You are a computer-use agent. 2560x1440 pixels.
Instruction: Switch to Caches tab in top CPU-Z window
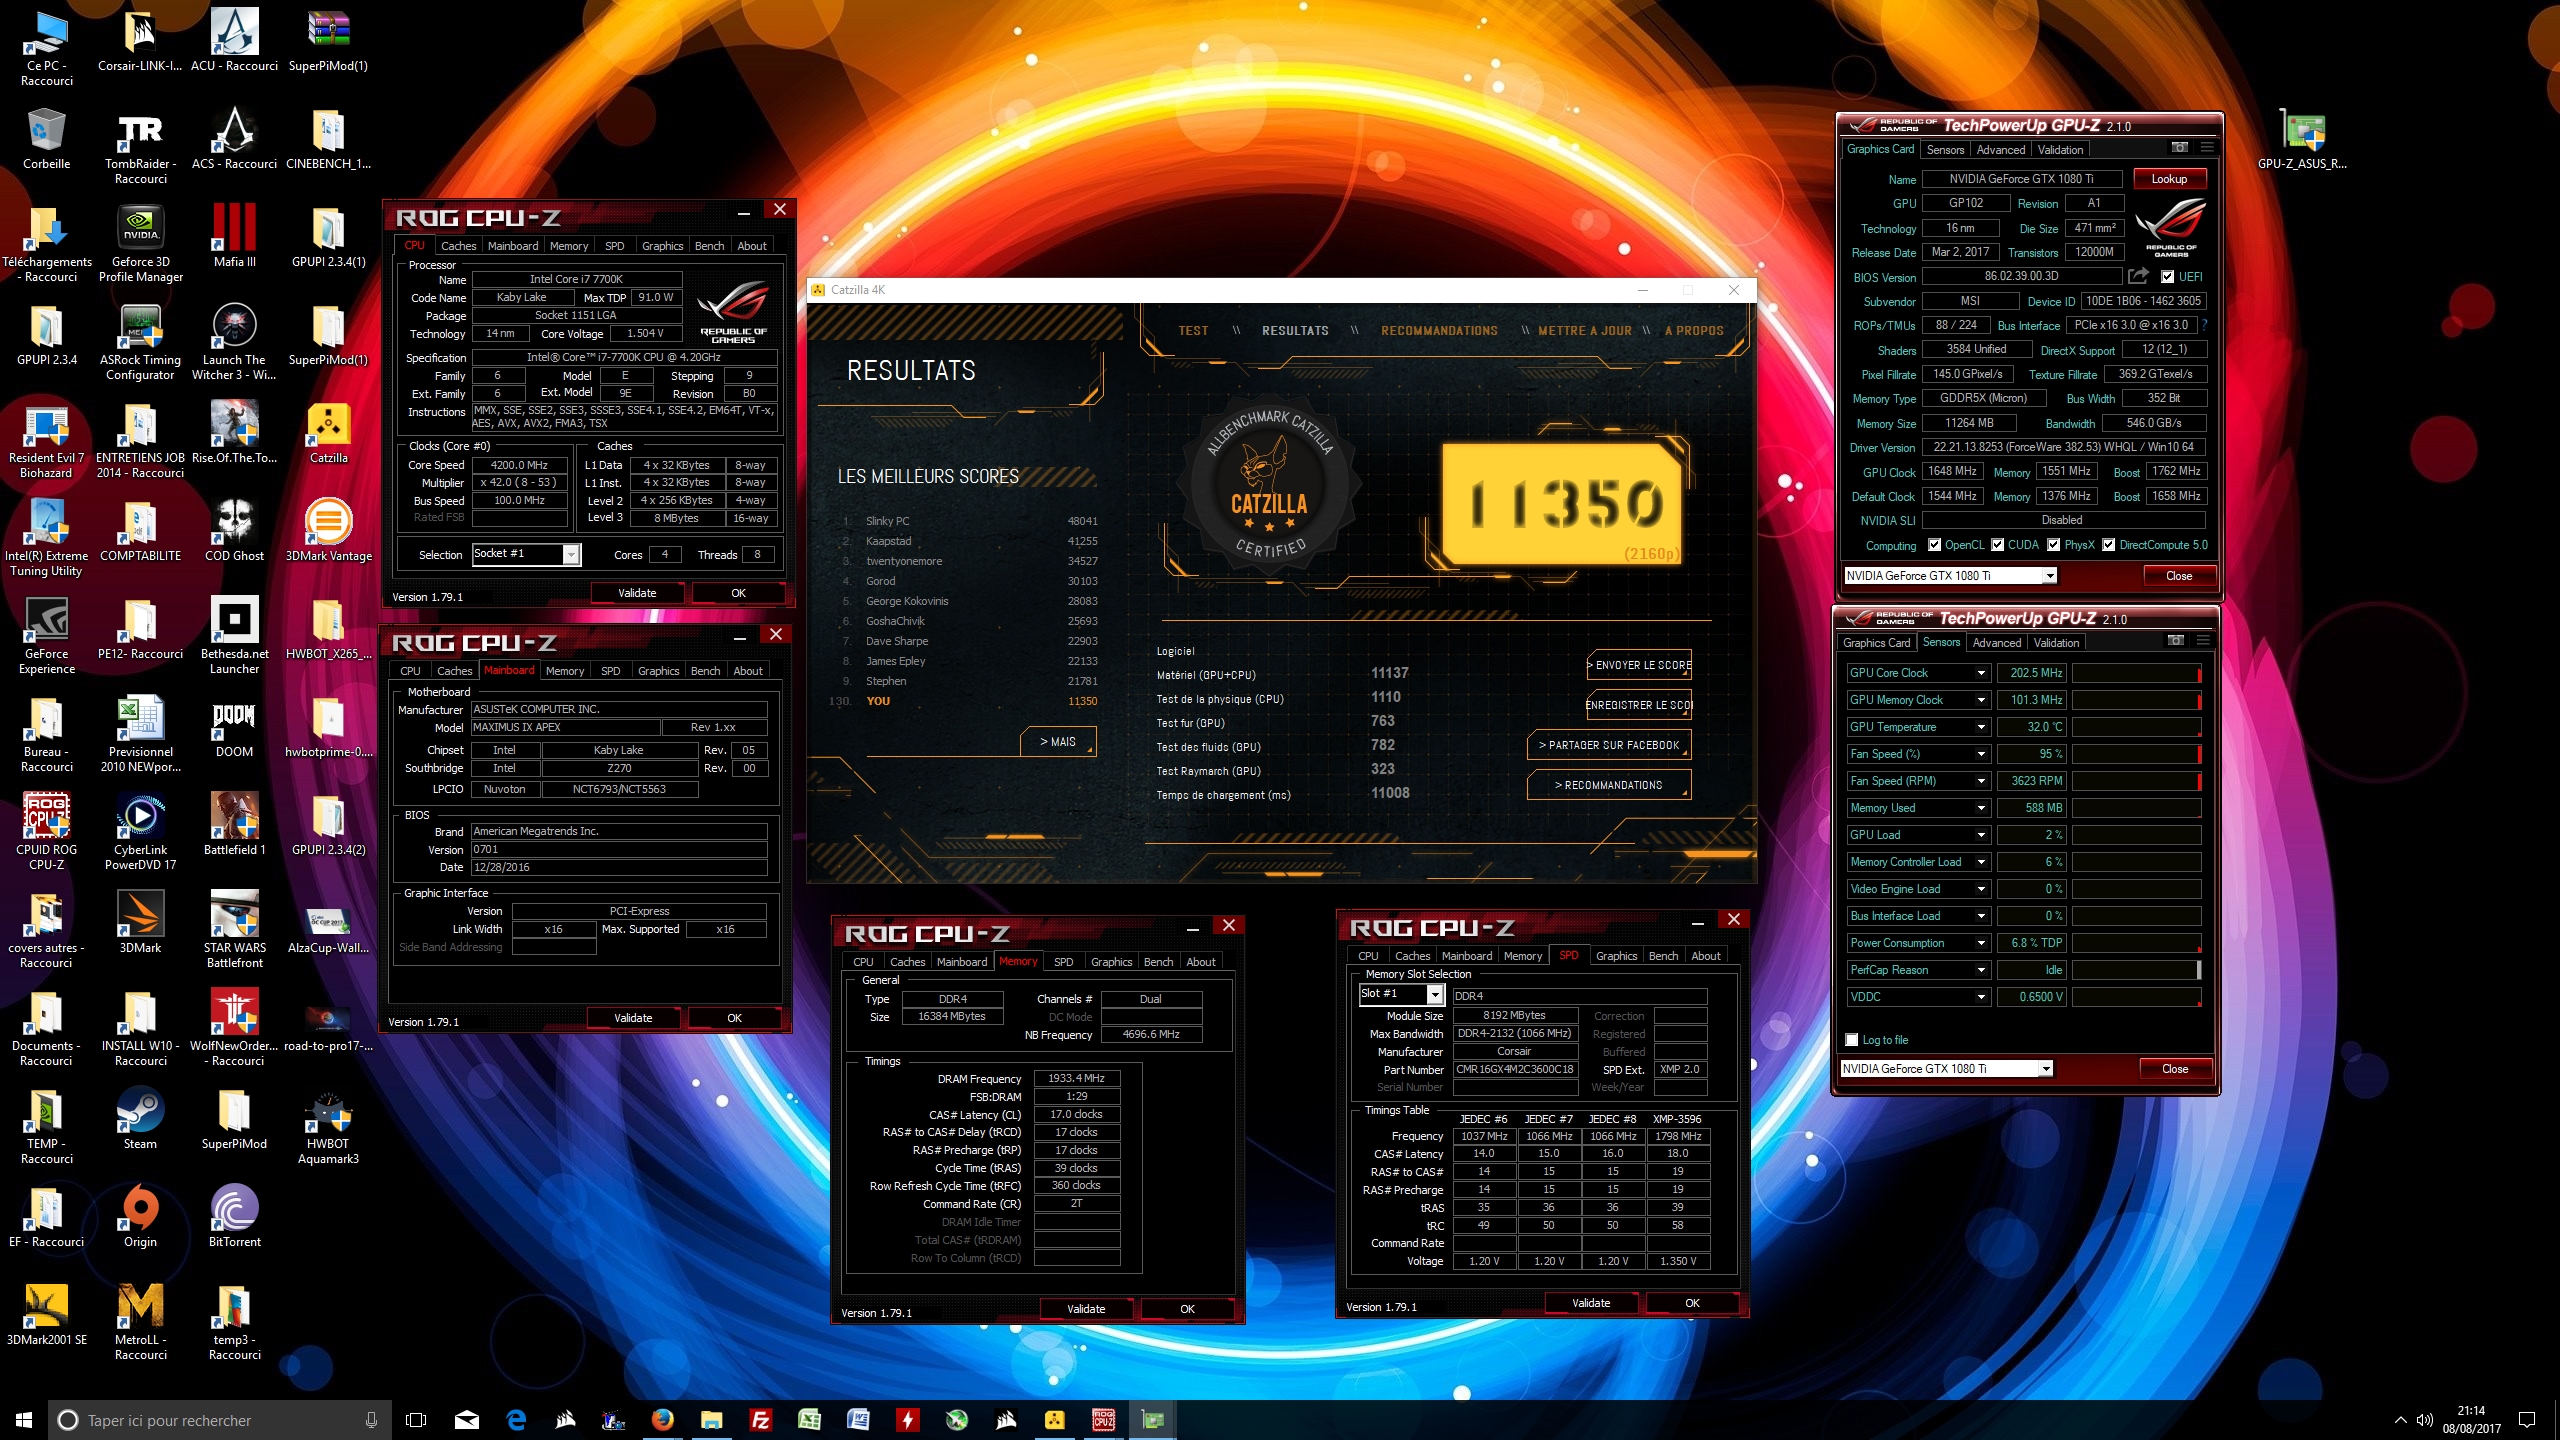click(458, 246)
